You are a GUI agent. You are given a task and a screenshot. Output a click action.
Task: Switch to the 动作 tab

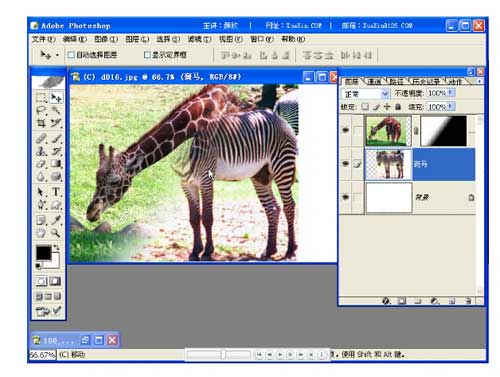pos(455,81)
